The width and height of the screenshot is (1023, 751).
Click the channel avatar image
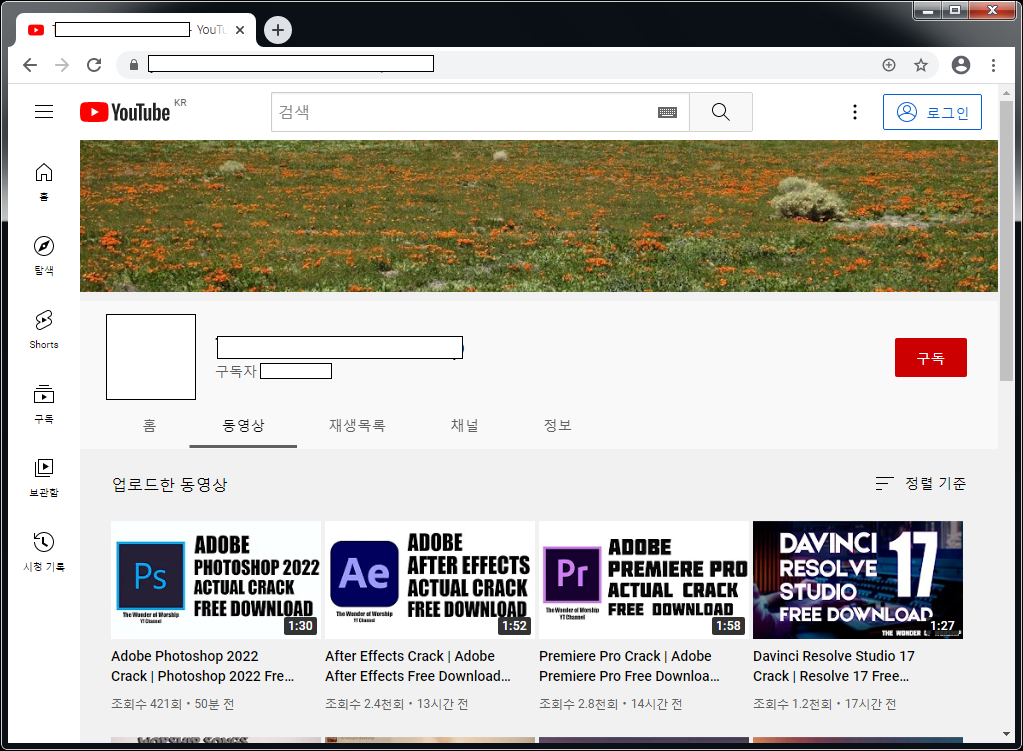[151, 357]
